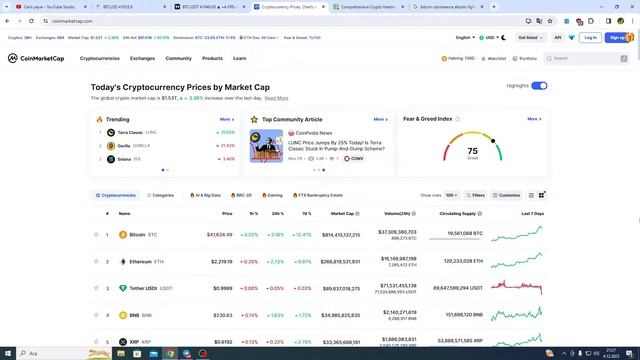The height and width of the screenshot is (360, 640).
Task: Open the Learn menu
Action: point(240,58)
